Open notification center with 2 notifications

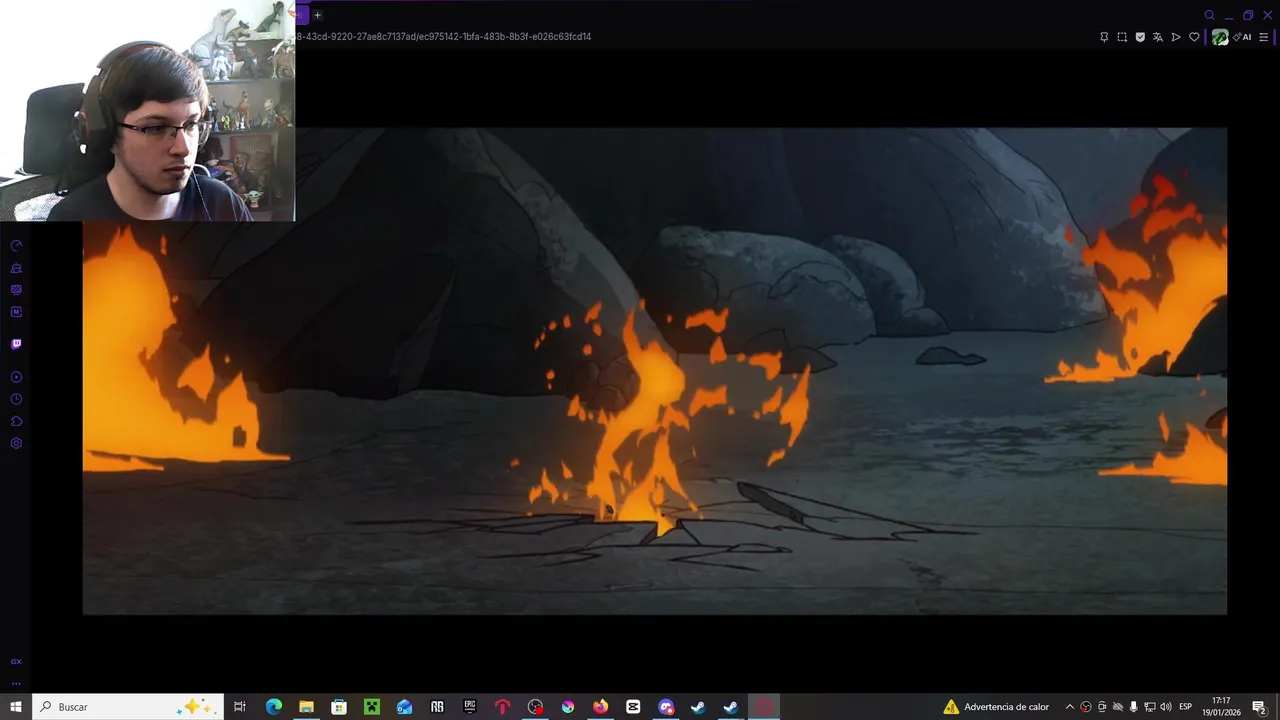[x=1259, y=707]
